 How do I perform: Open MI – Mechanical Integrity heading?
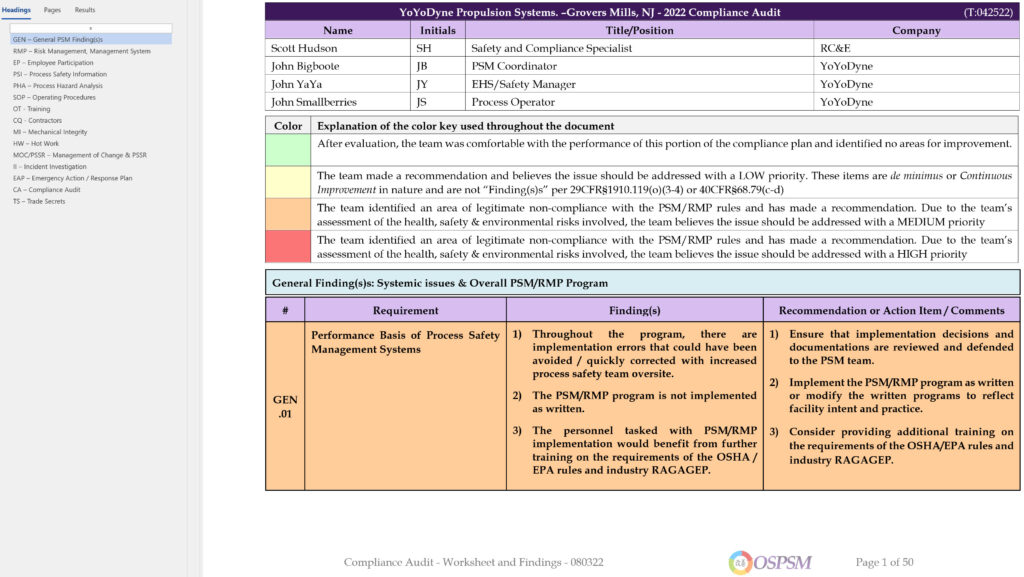50,132
